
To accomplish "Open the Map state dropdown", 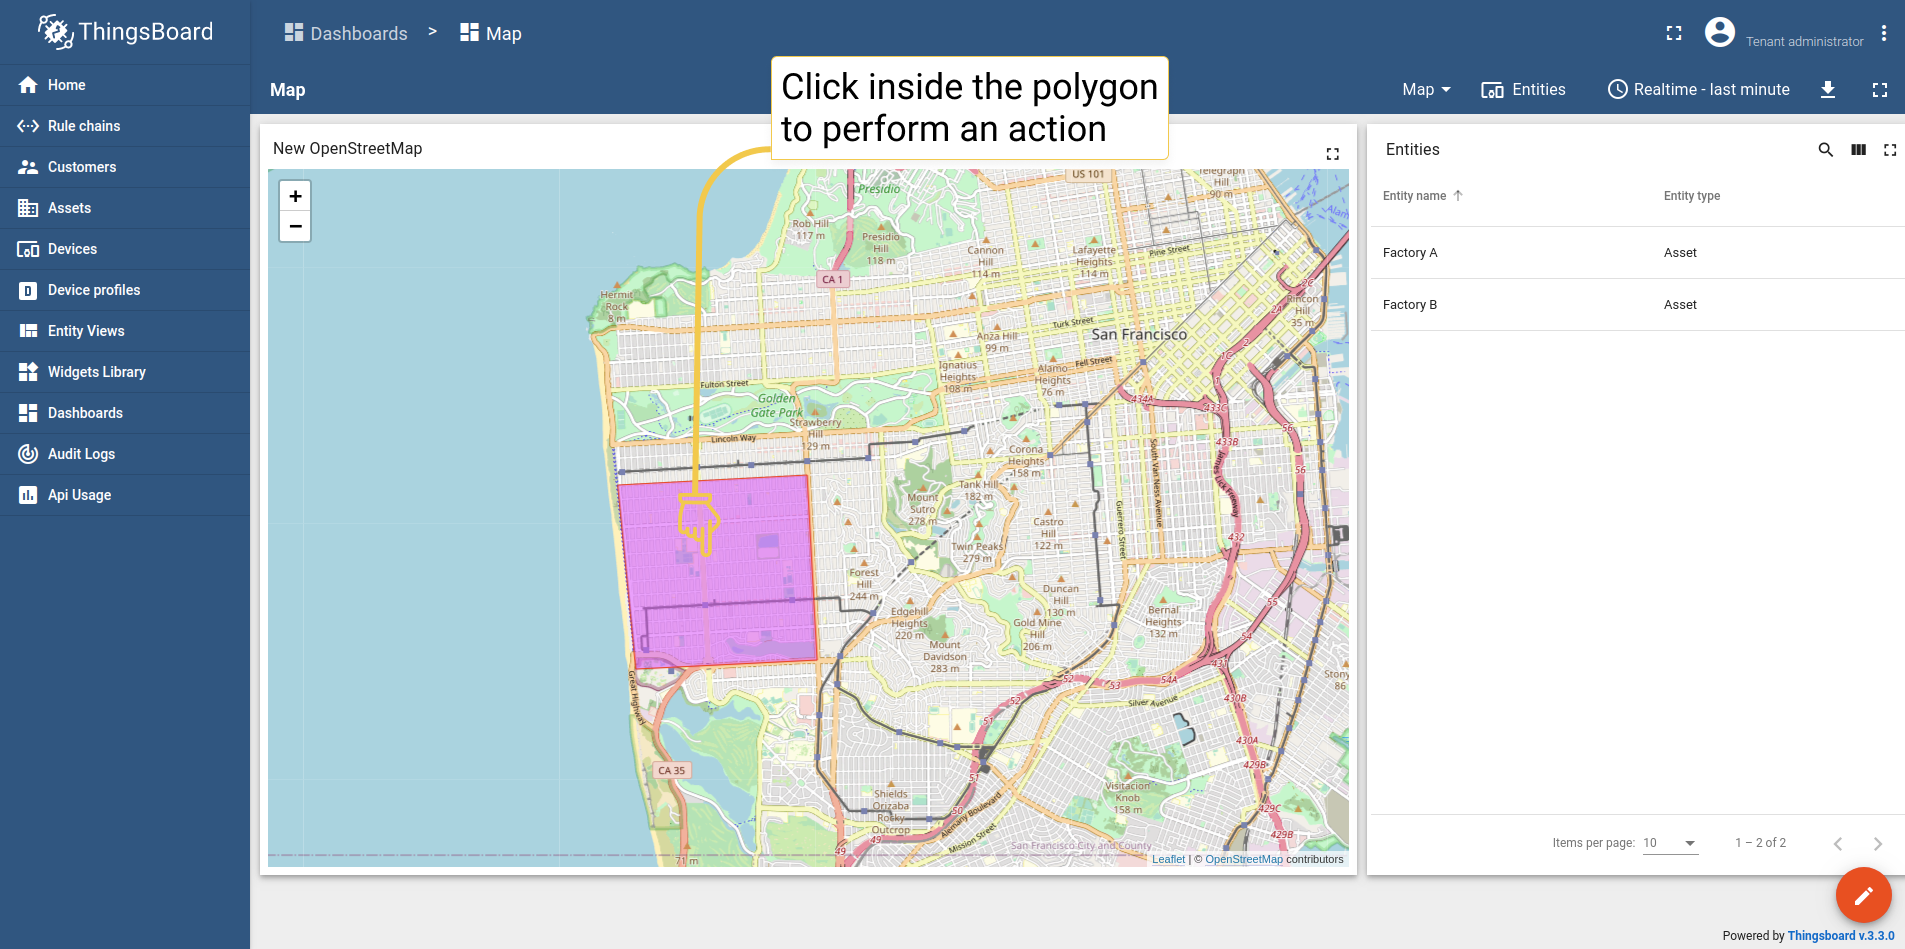I will [1426, 89].
